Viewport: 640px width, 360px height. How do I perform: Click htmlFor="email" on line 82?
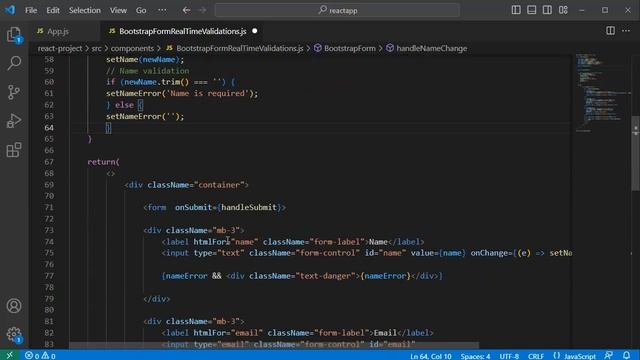(228, 333)
